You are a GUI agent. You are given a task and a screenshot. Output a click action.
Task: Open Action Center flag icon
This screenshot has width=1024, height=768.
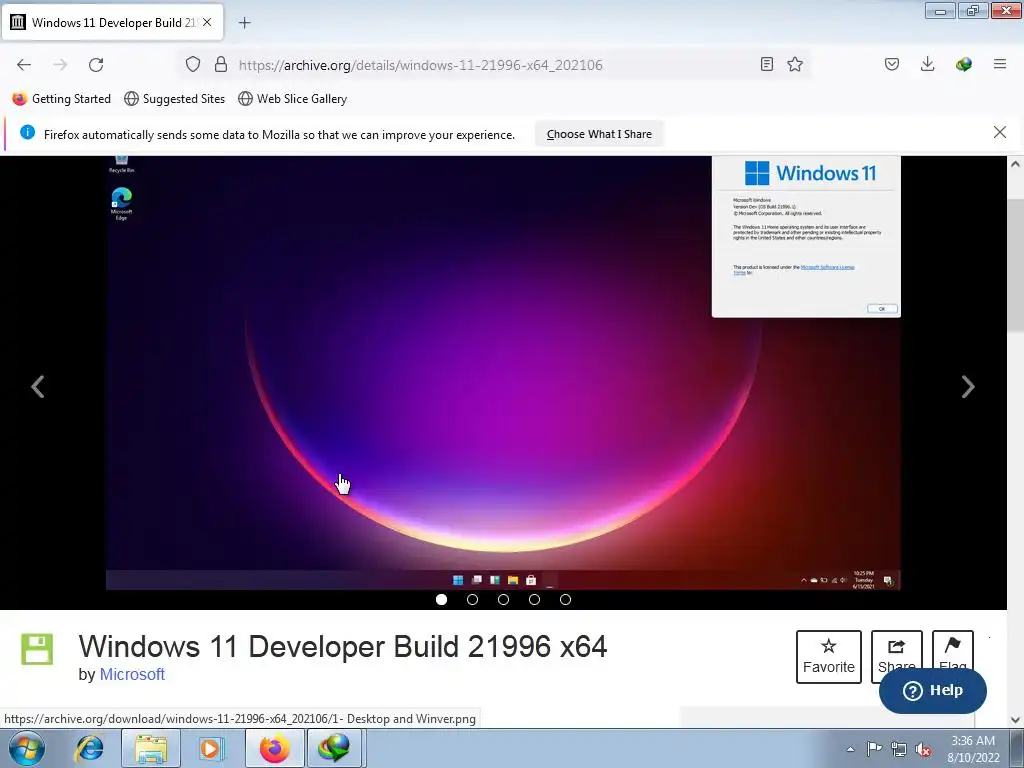[x=874, y=749]
